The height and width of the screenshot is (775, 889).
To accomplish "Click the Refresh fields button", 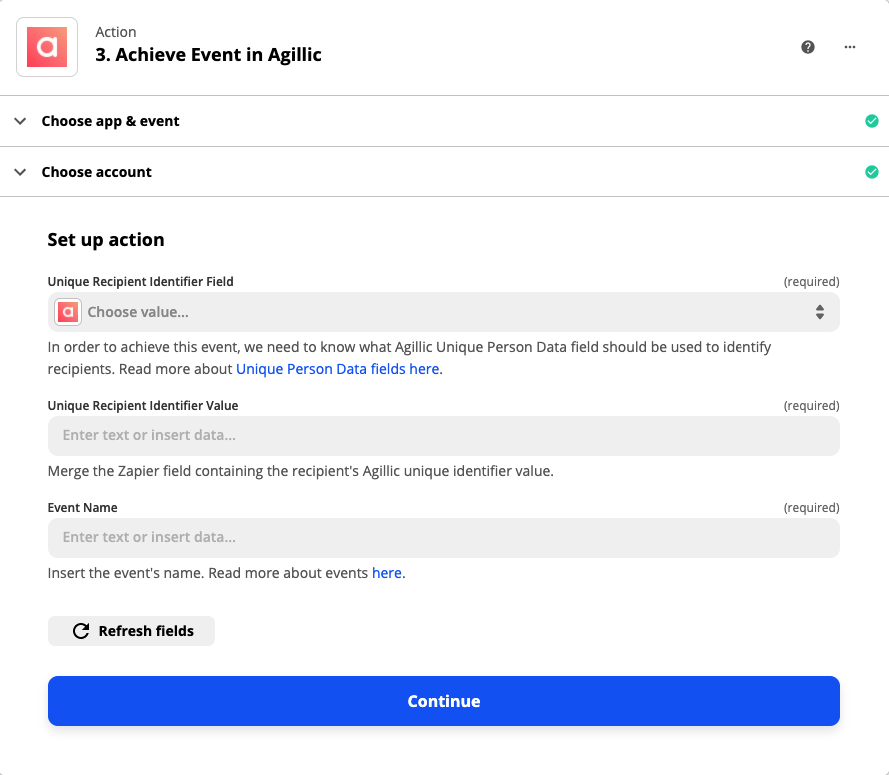I will point(132,631).
